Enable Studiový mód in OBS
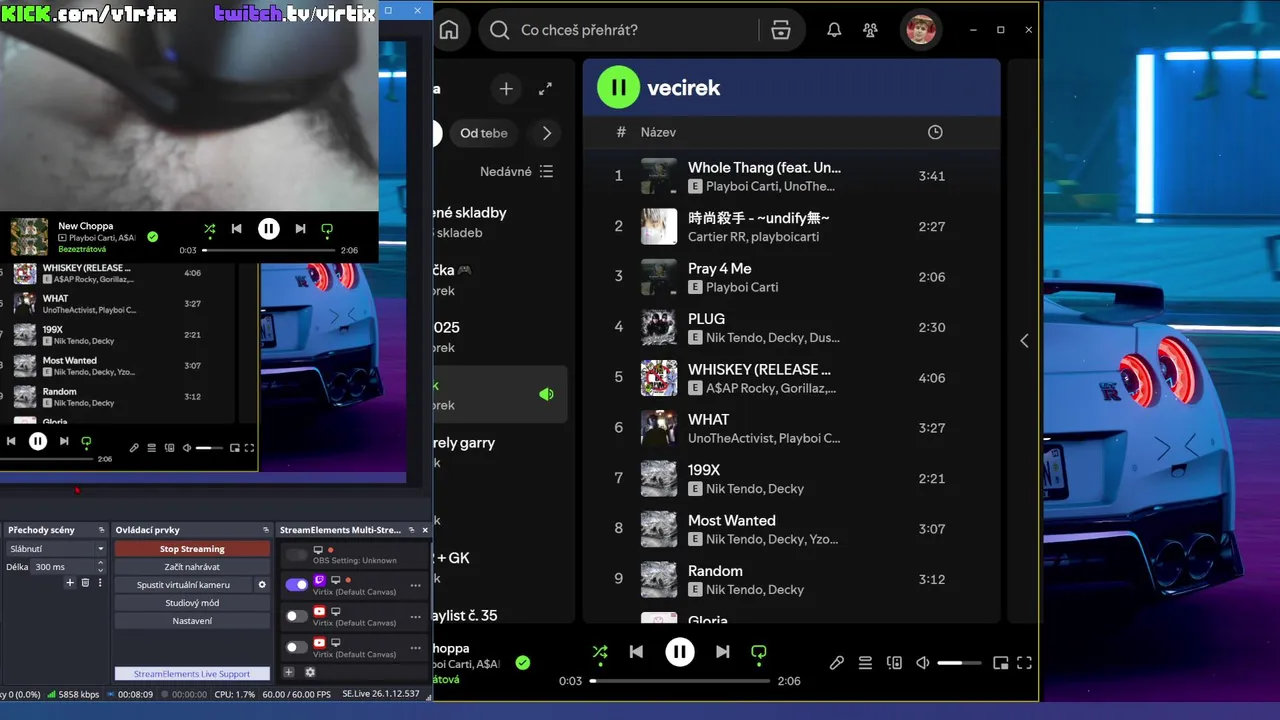1280x720 pixels. click(x=192, y=603)
